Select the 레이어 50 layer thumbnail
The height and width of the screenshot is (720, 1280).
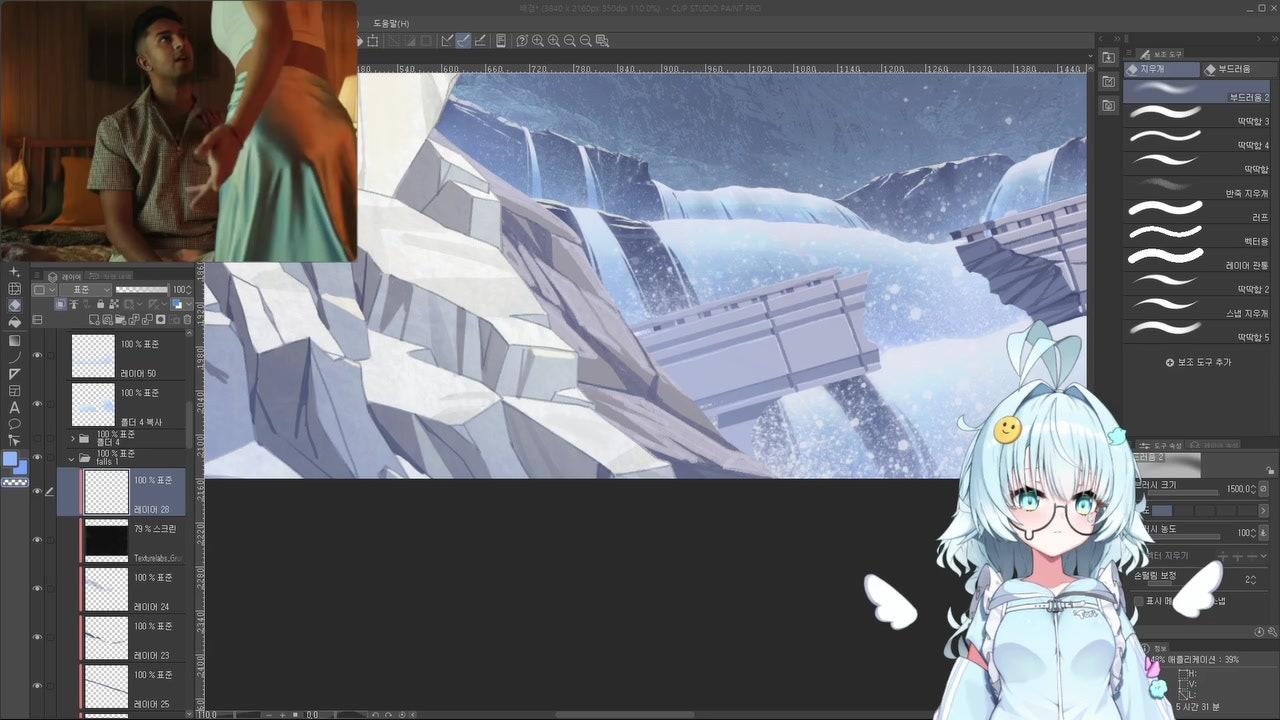[93, 356]
